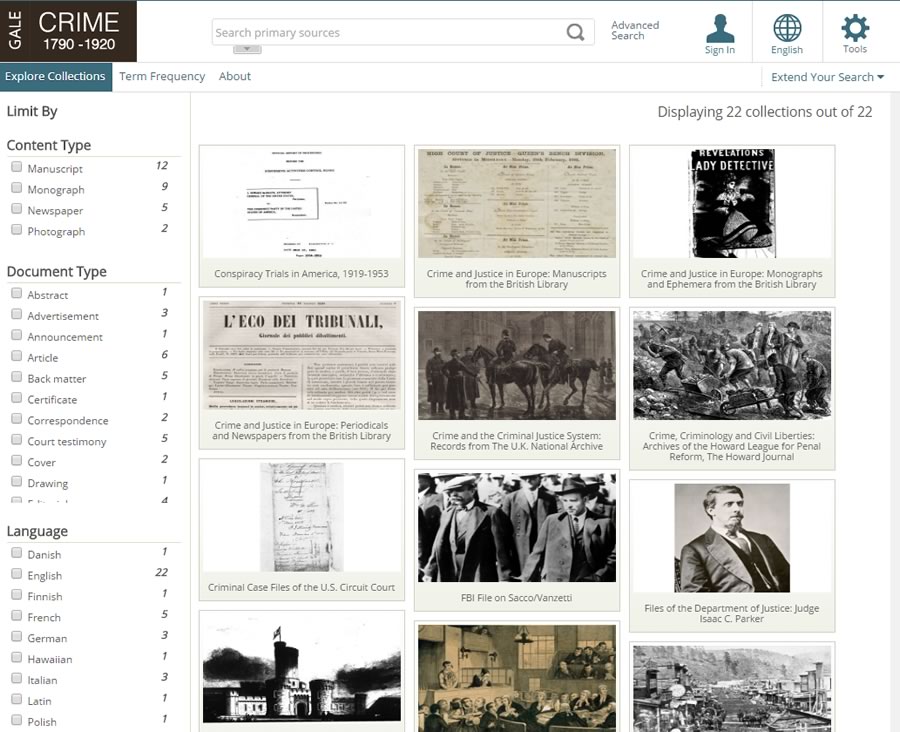Open the High Court of Justice manuscript thumbnail
This screenshot has height=732, width=900.
pos(517,203)
